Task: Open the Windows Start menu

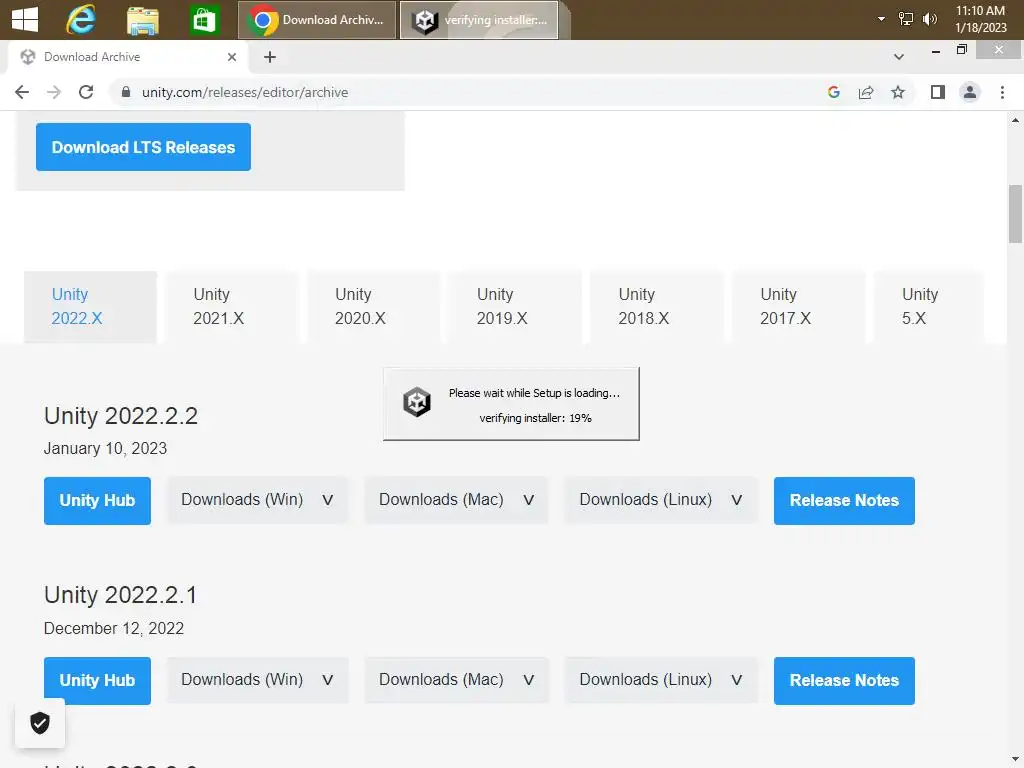Action: pos(25,20)
